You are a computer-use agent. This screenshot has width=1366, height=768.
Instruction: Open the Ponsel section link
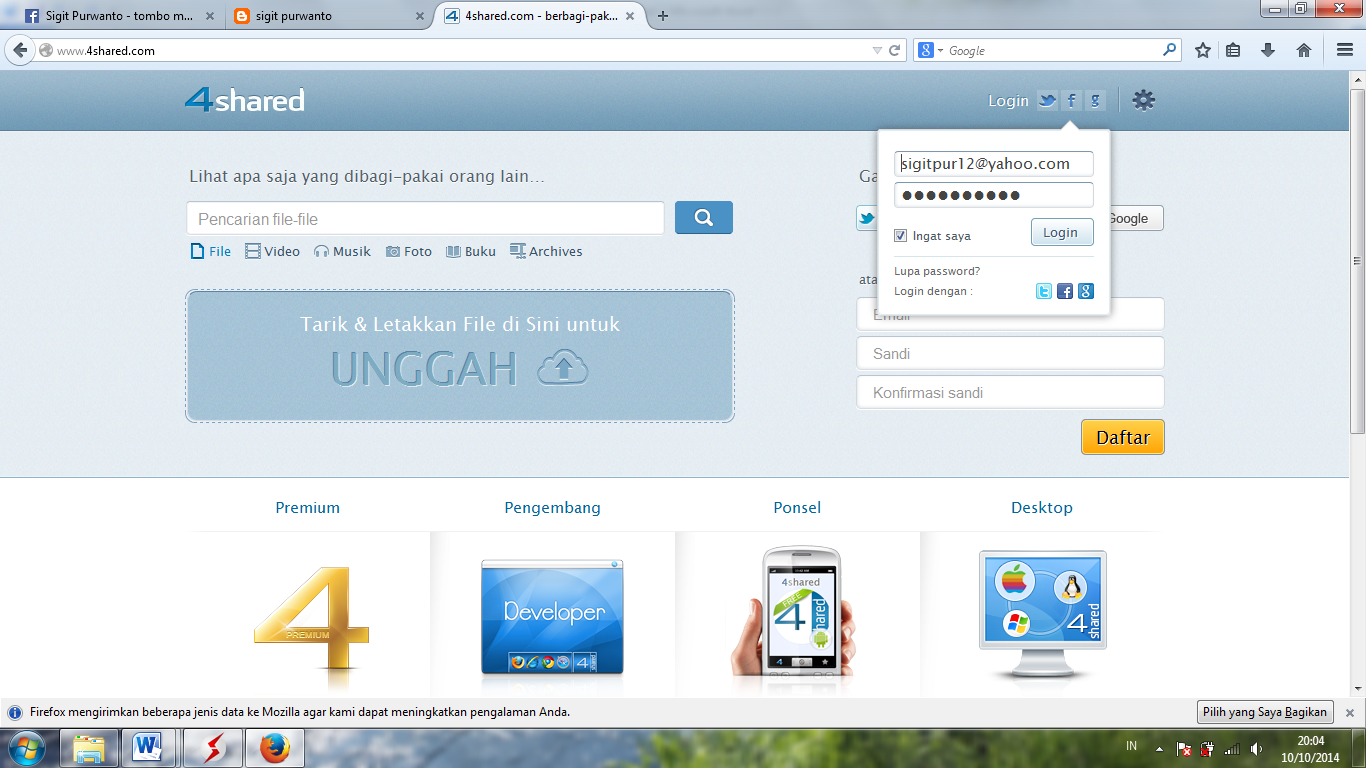coord(797,507)
